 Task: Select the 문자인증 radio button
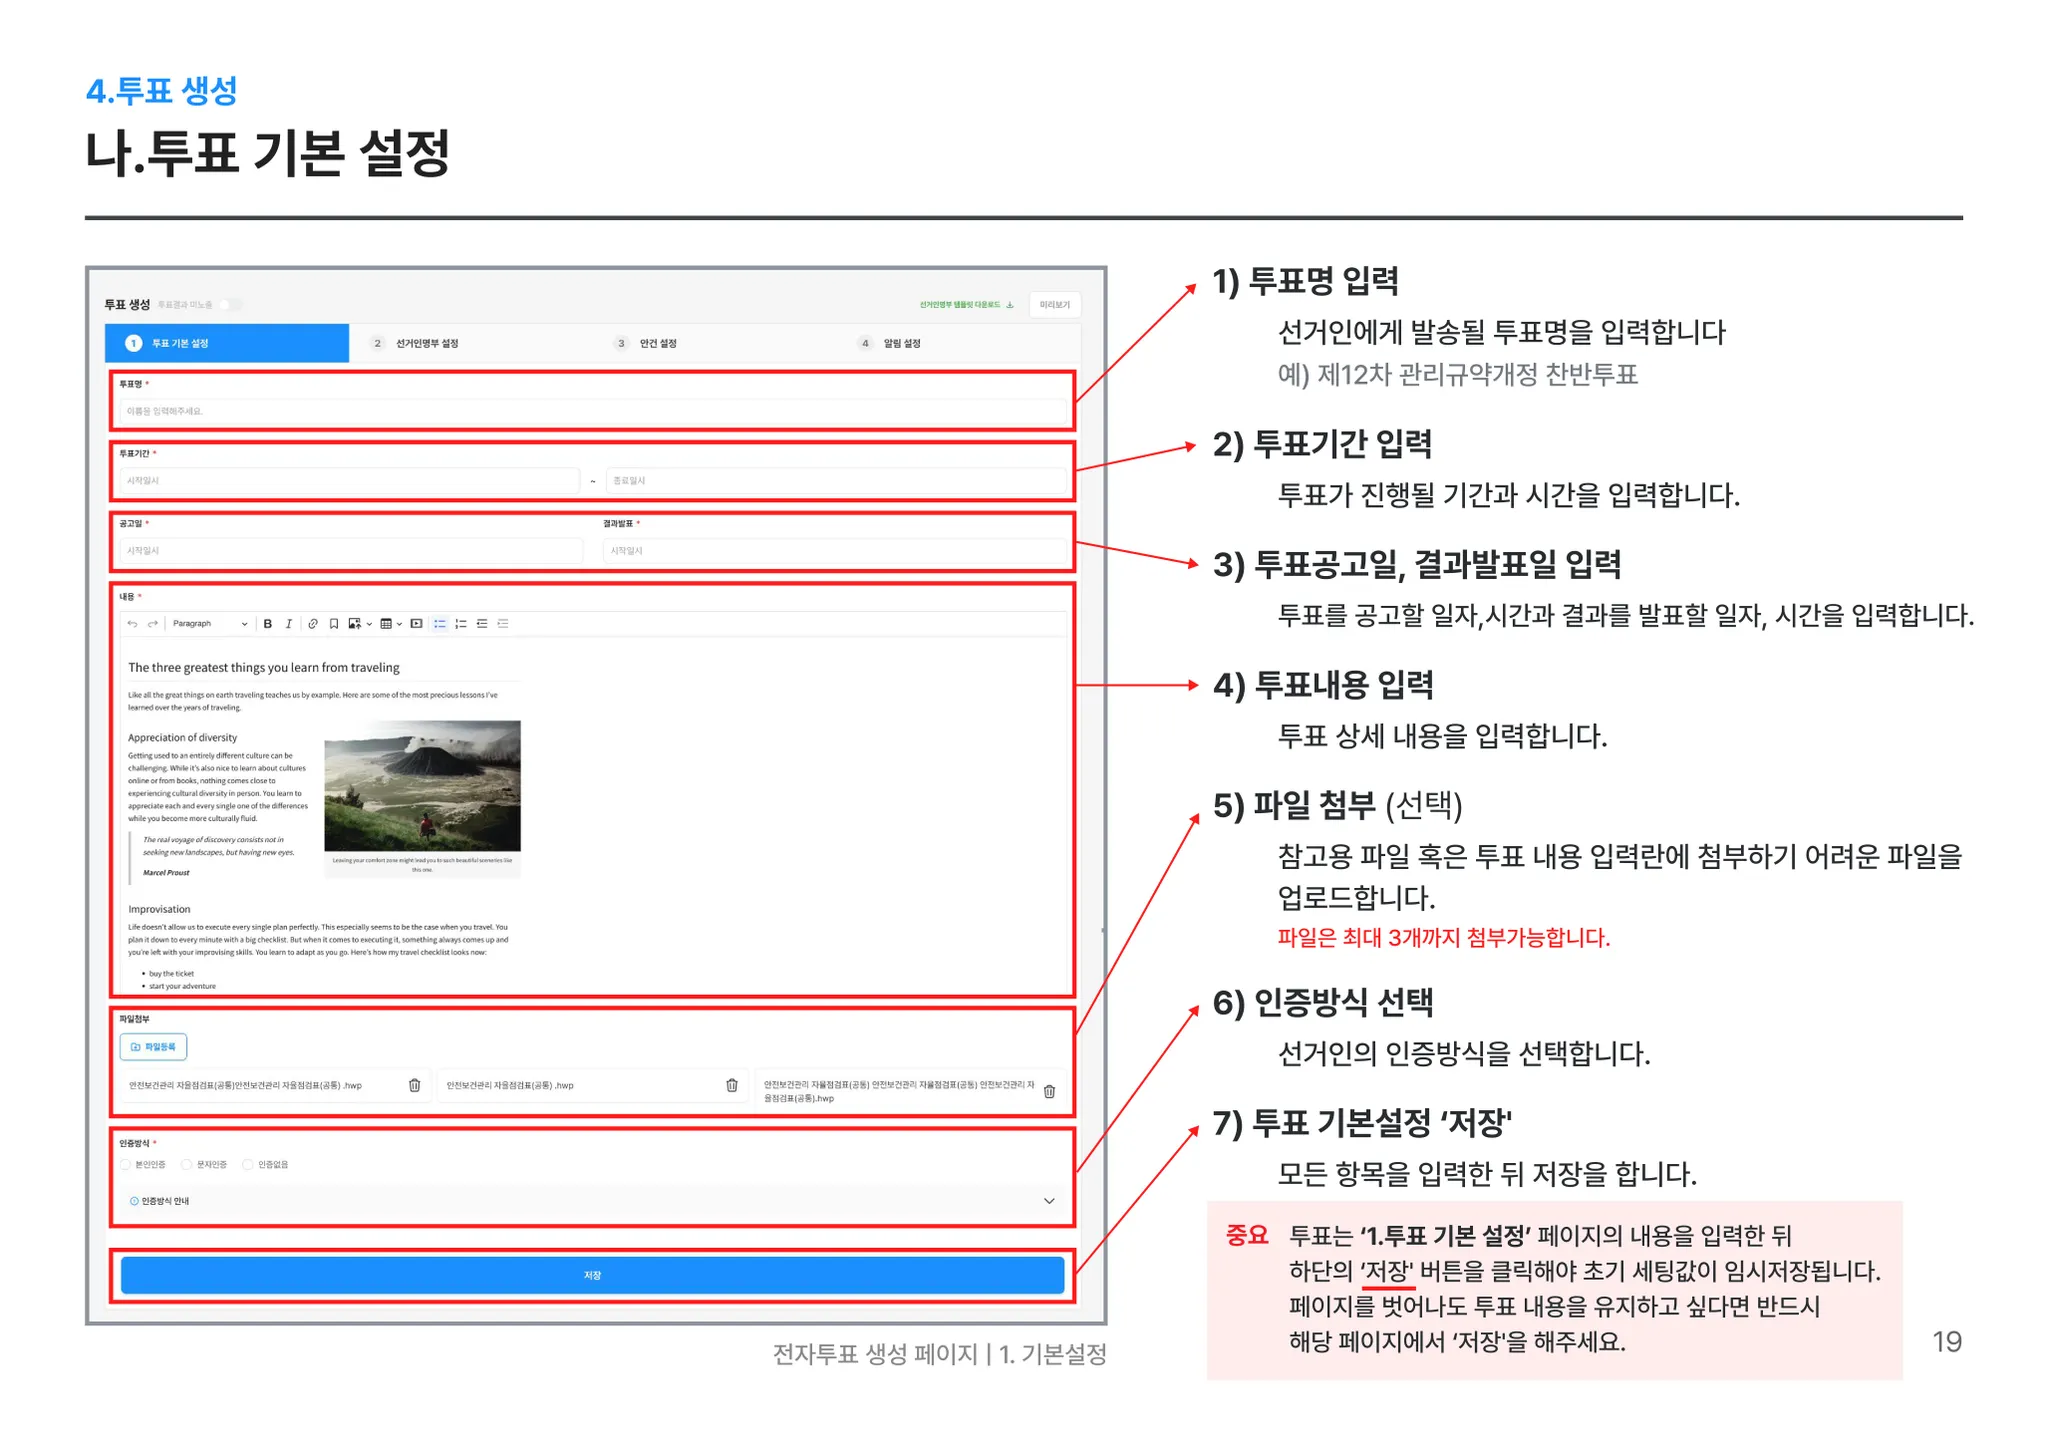coord(187,1165)
